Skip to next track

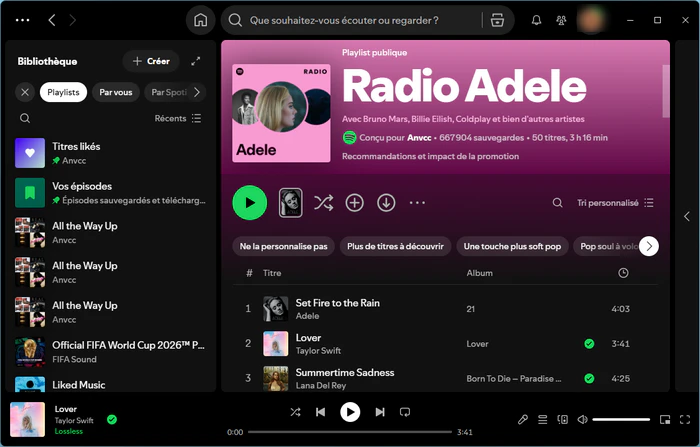point(379,412)
